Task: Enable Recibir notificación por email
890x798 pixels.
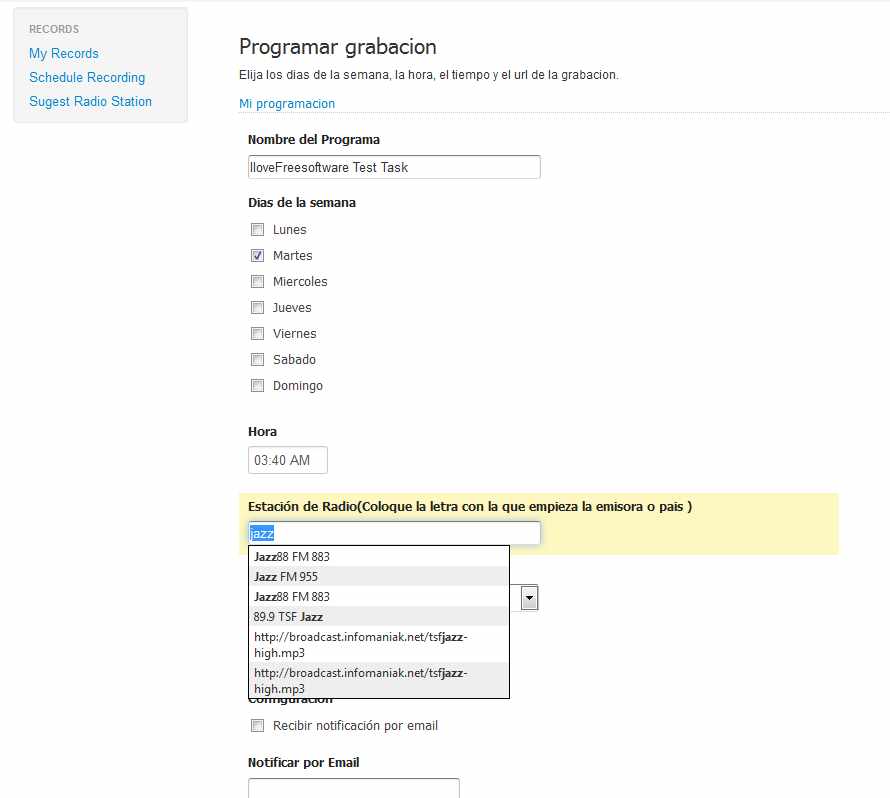Action: pyautogui.click(x=257, y=725)
